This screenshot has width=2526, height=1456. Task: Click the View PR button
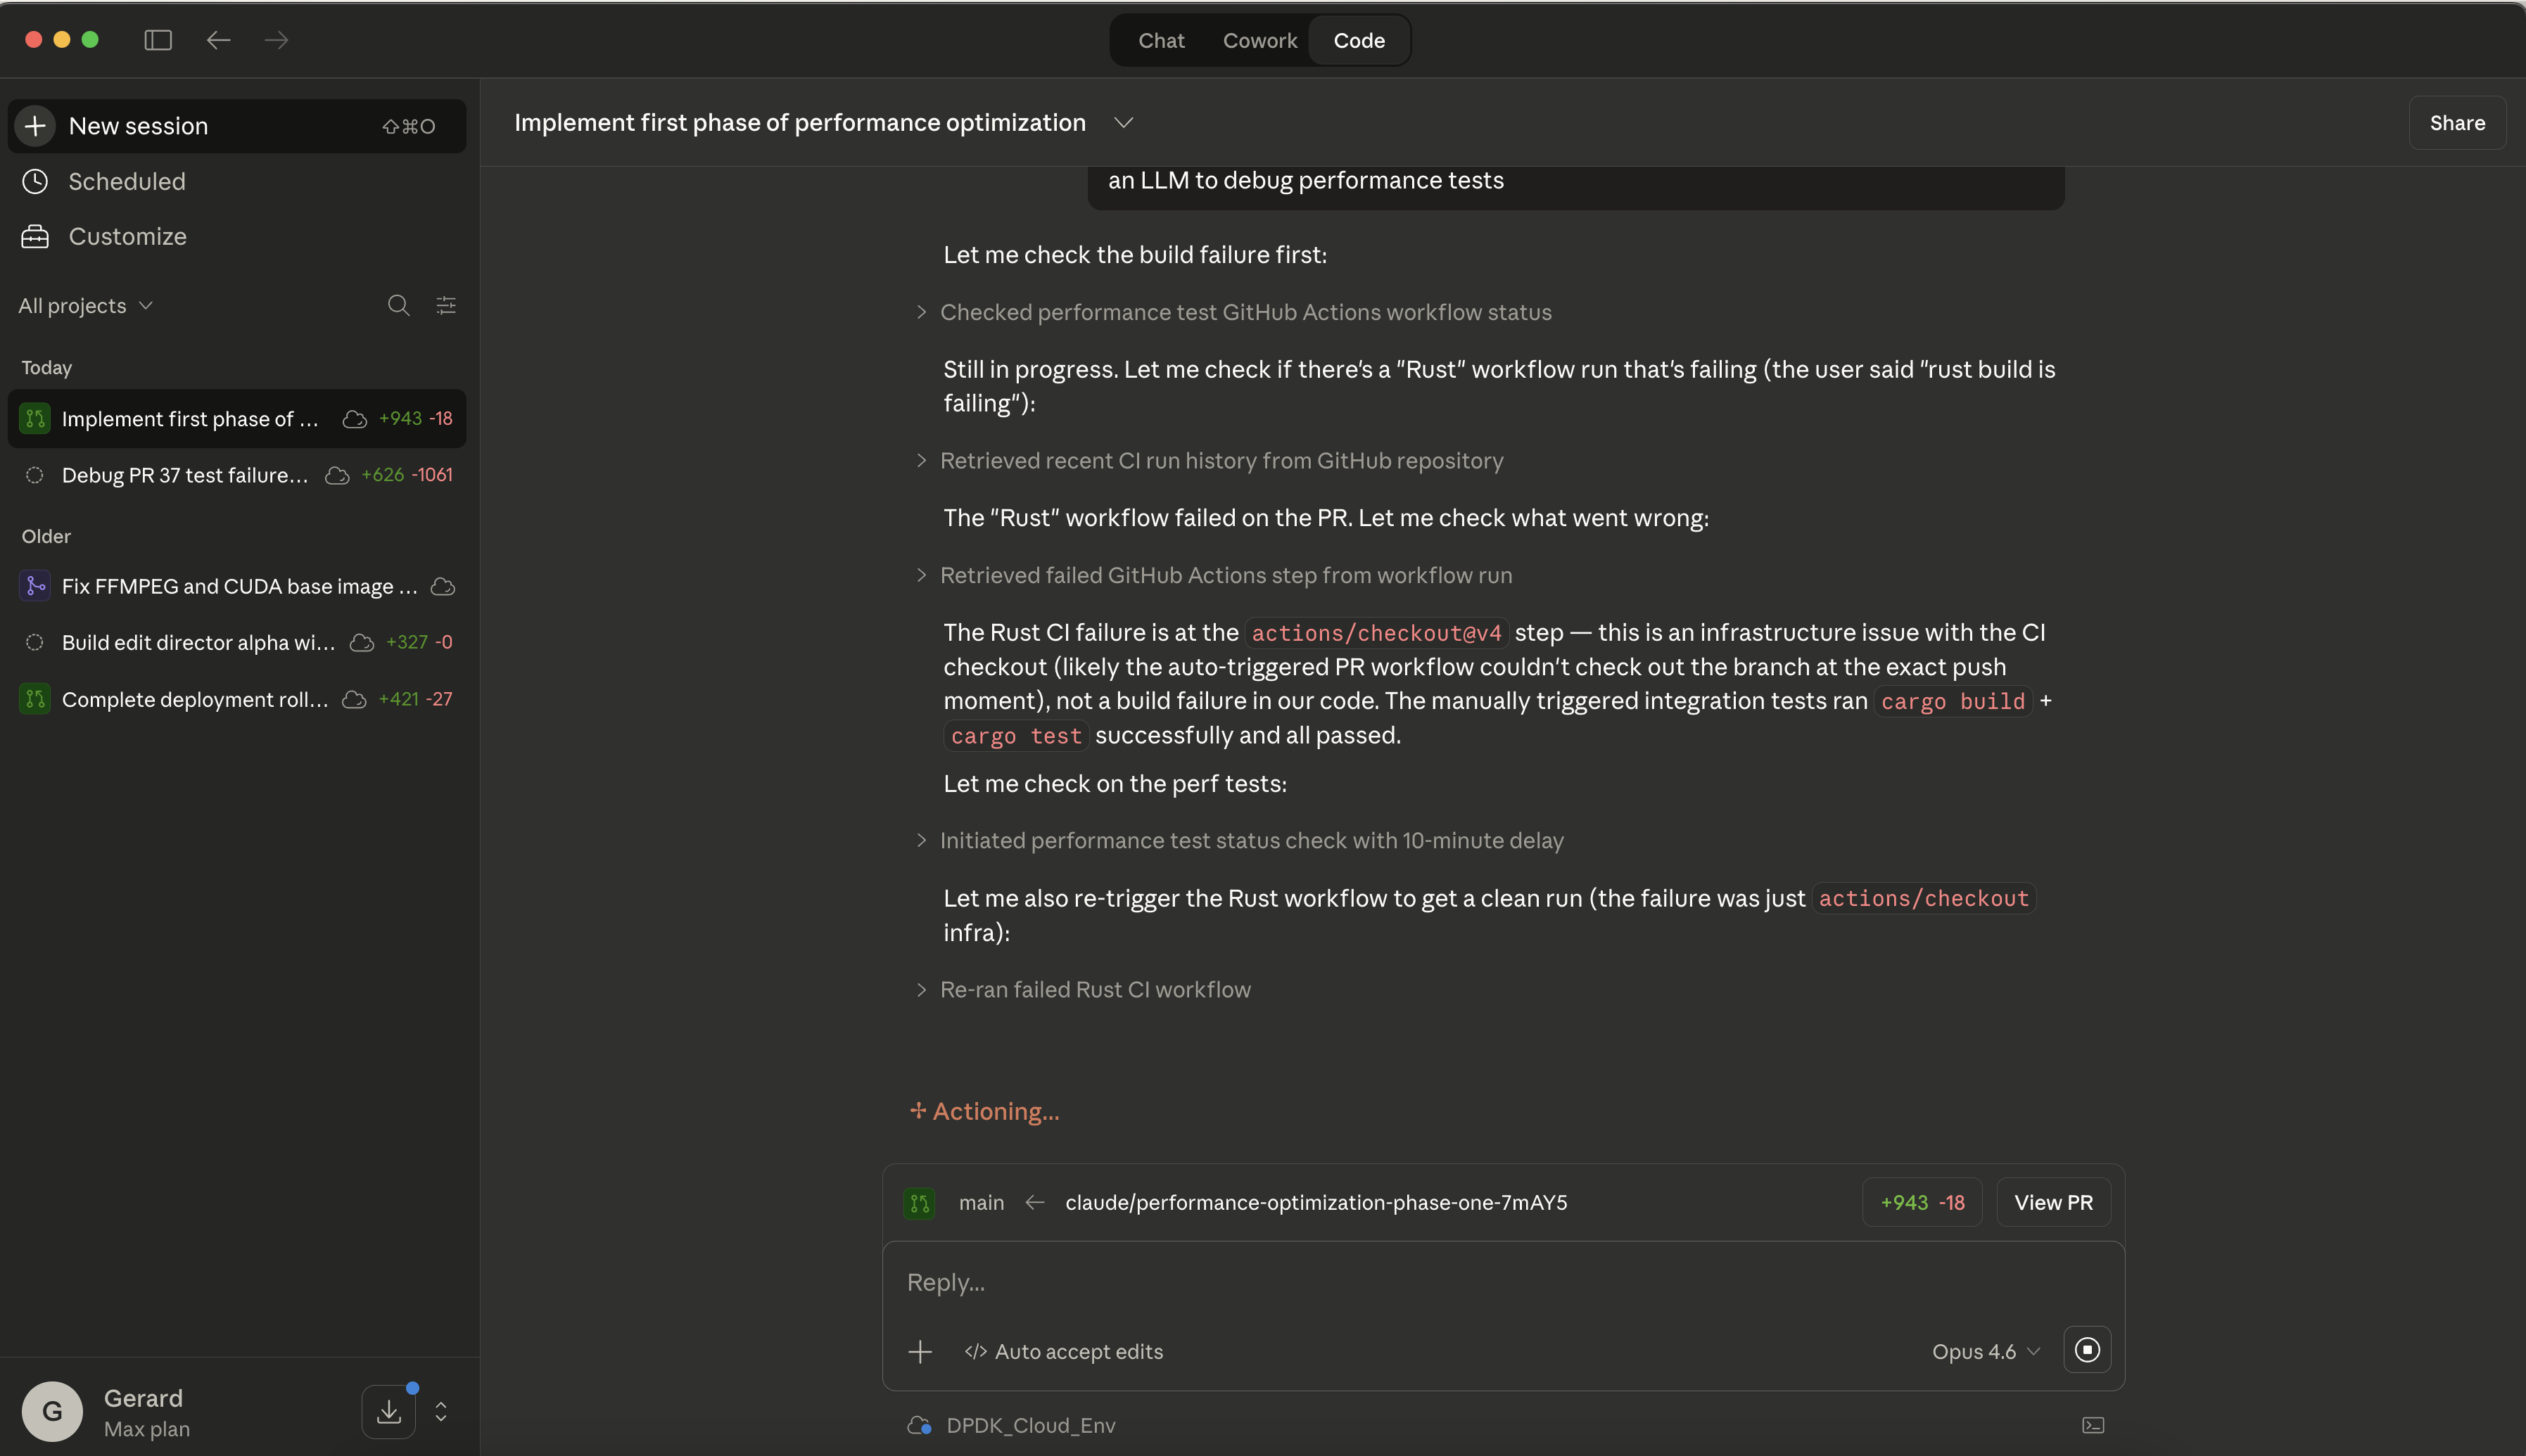click(2053, 1202)
